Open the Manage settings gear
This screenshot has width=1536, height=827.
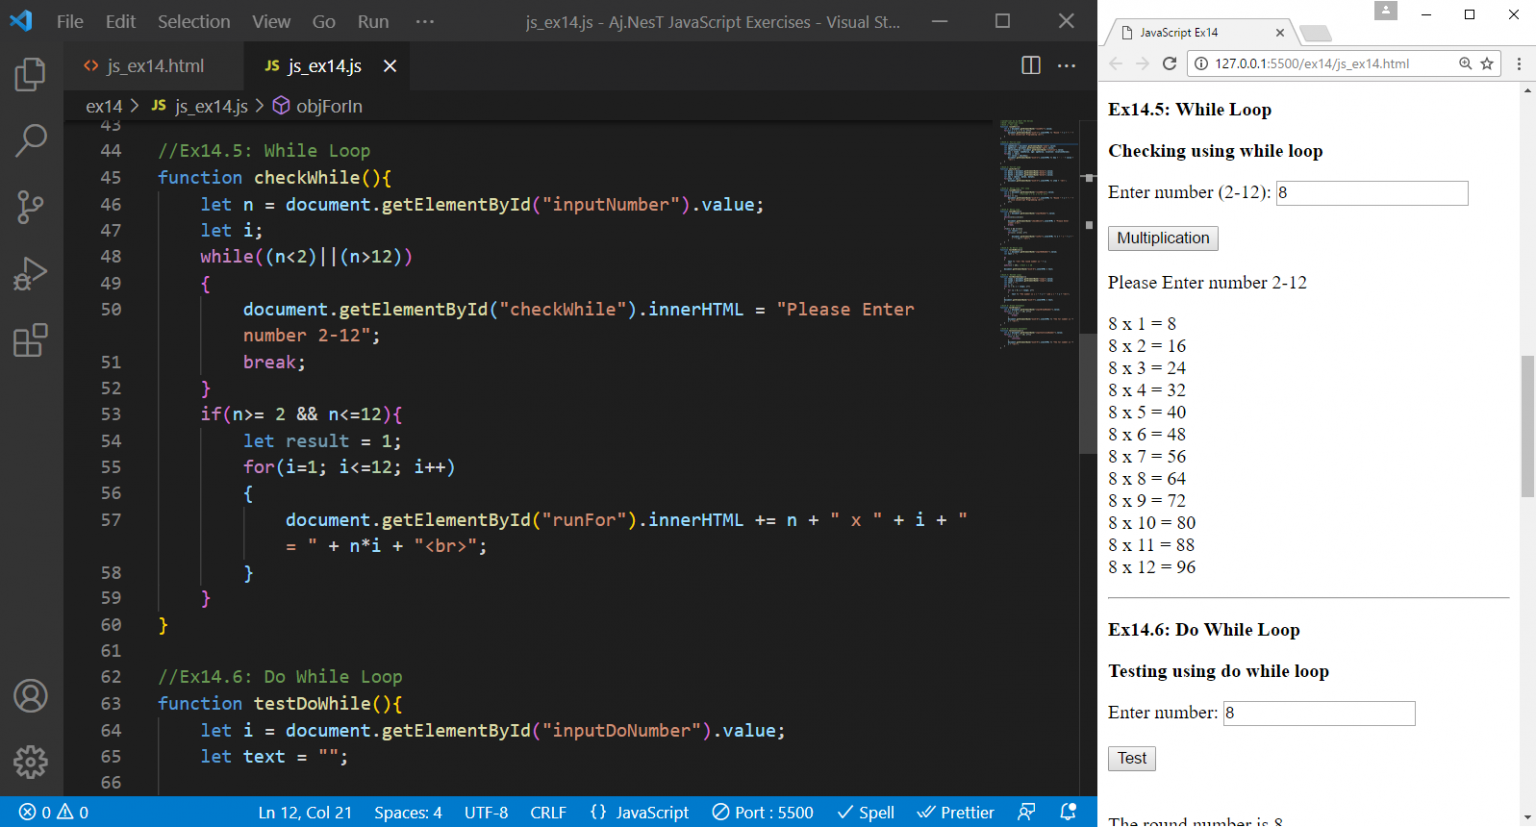(30, 762)
